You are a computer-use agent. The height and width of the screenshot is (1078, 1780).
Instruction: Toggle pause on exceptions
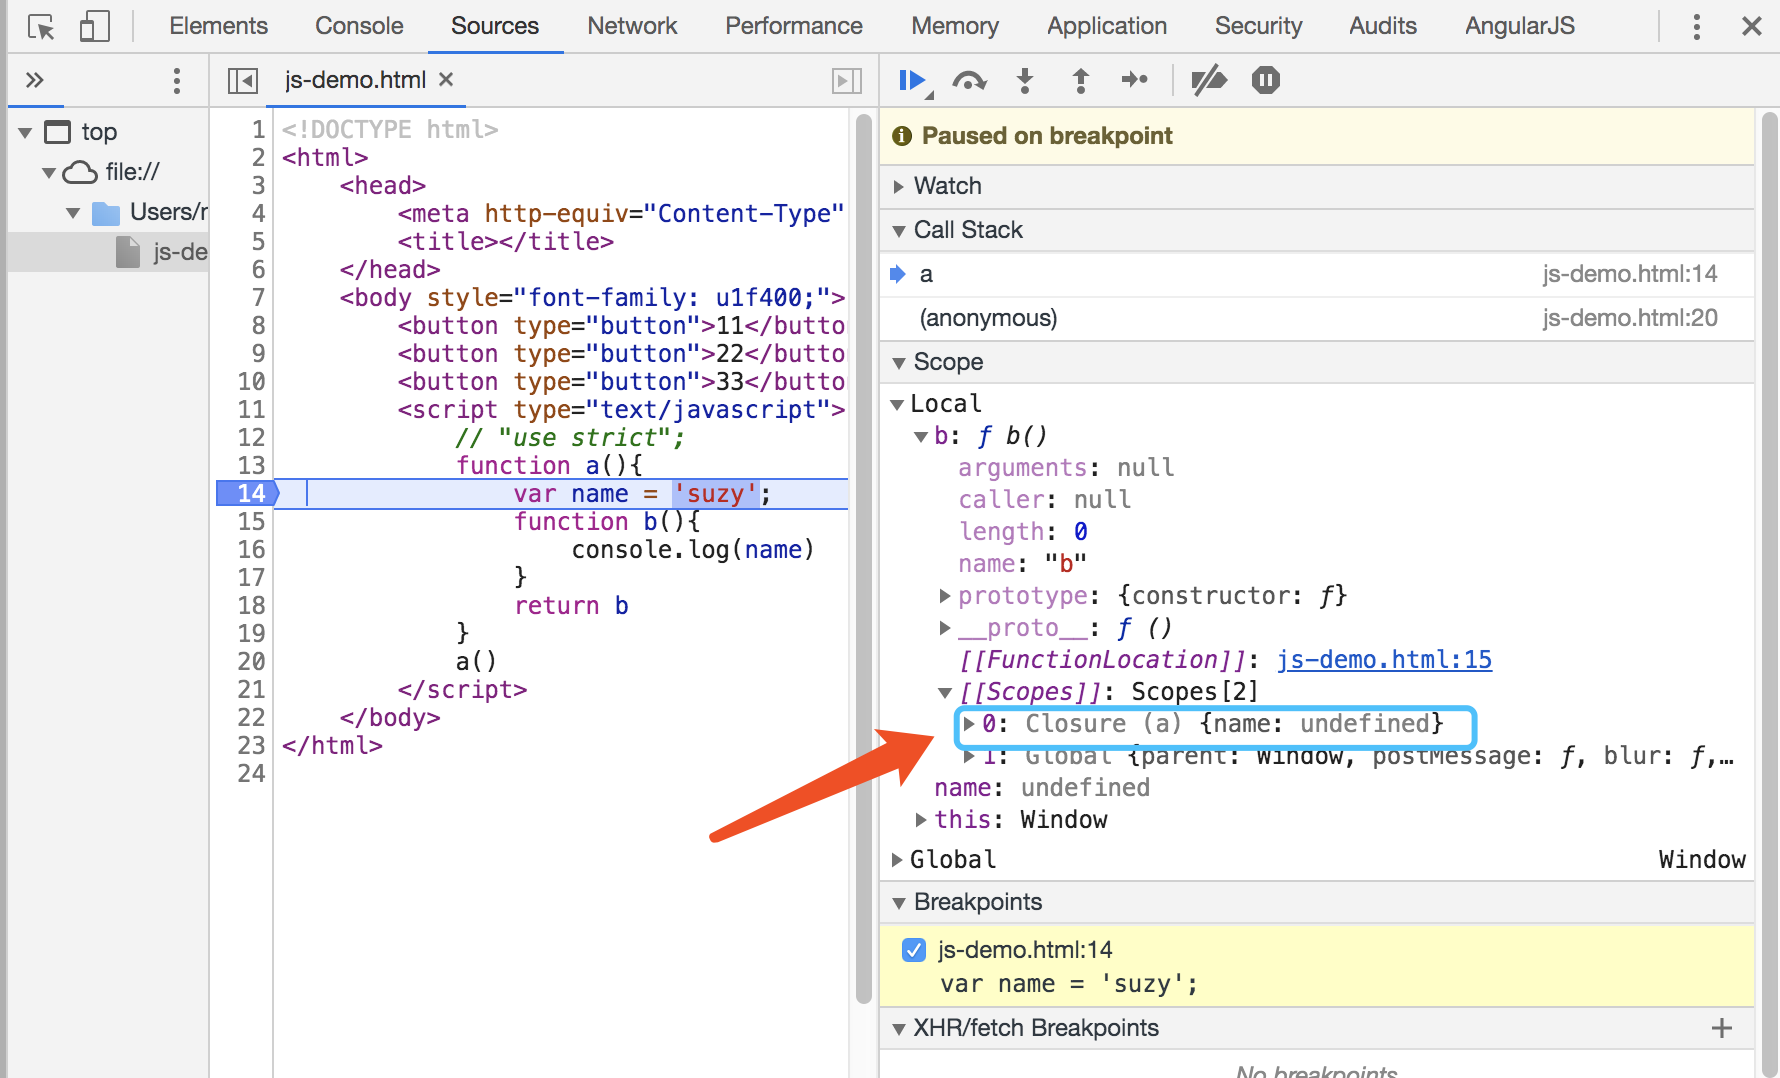click(x=1266, y=80)
